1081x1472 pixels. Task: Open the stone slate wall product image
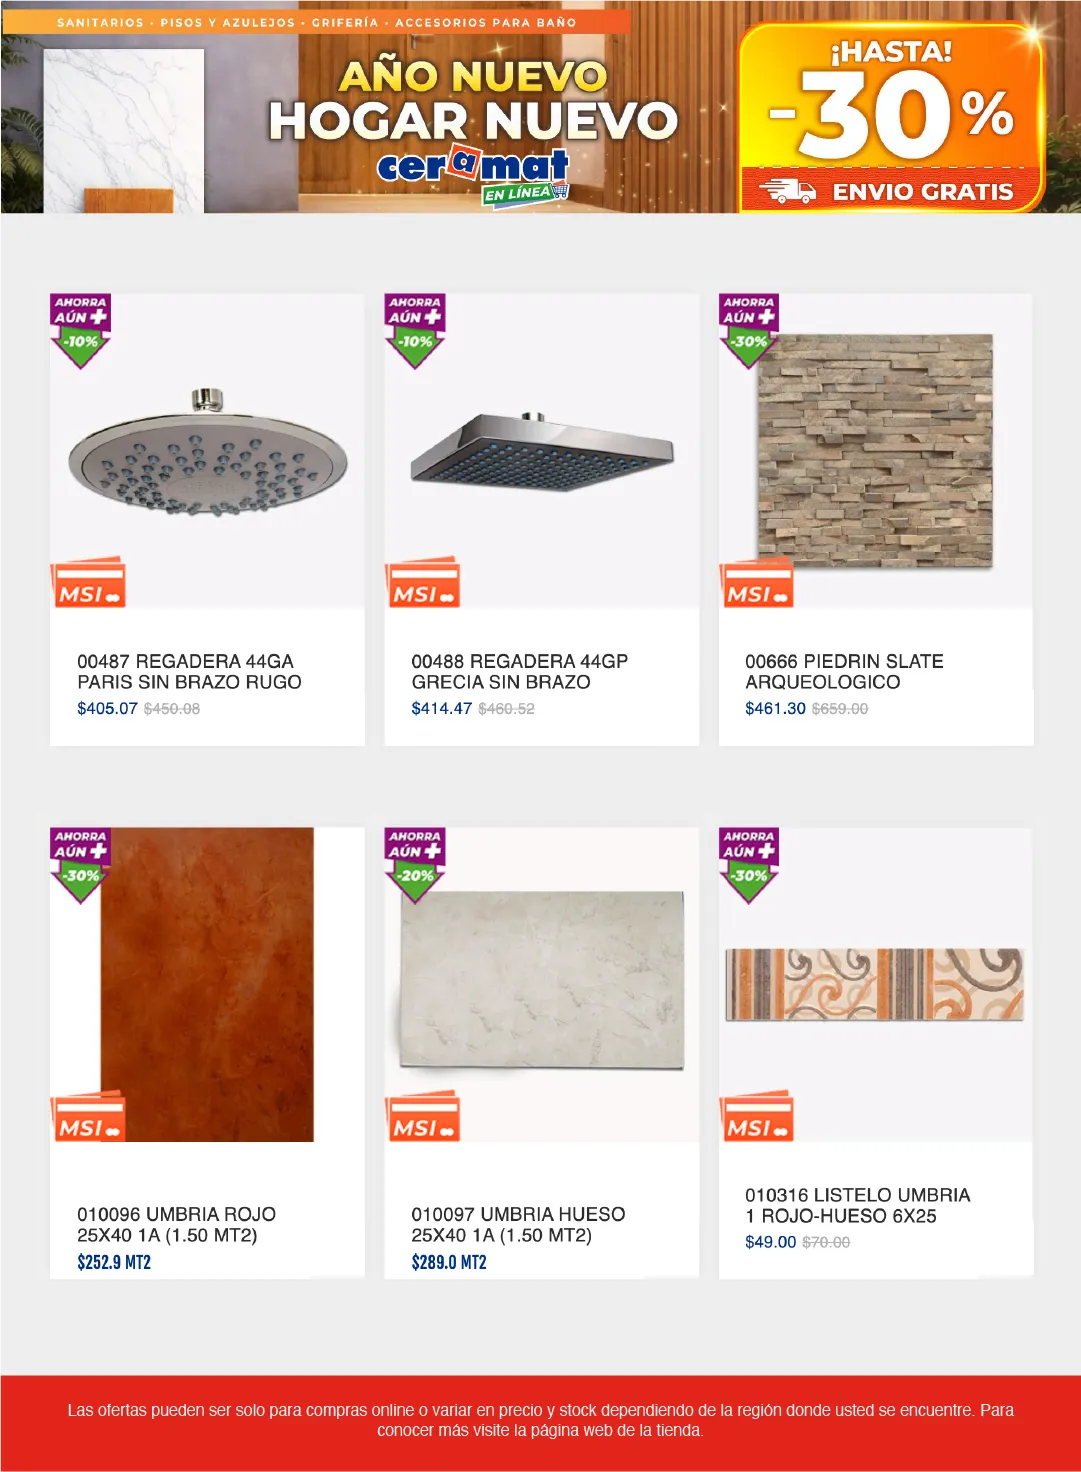click(x=875, y=451)
